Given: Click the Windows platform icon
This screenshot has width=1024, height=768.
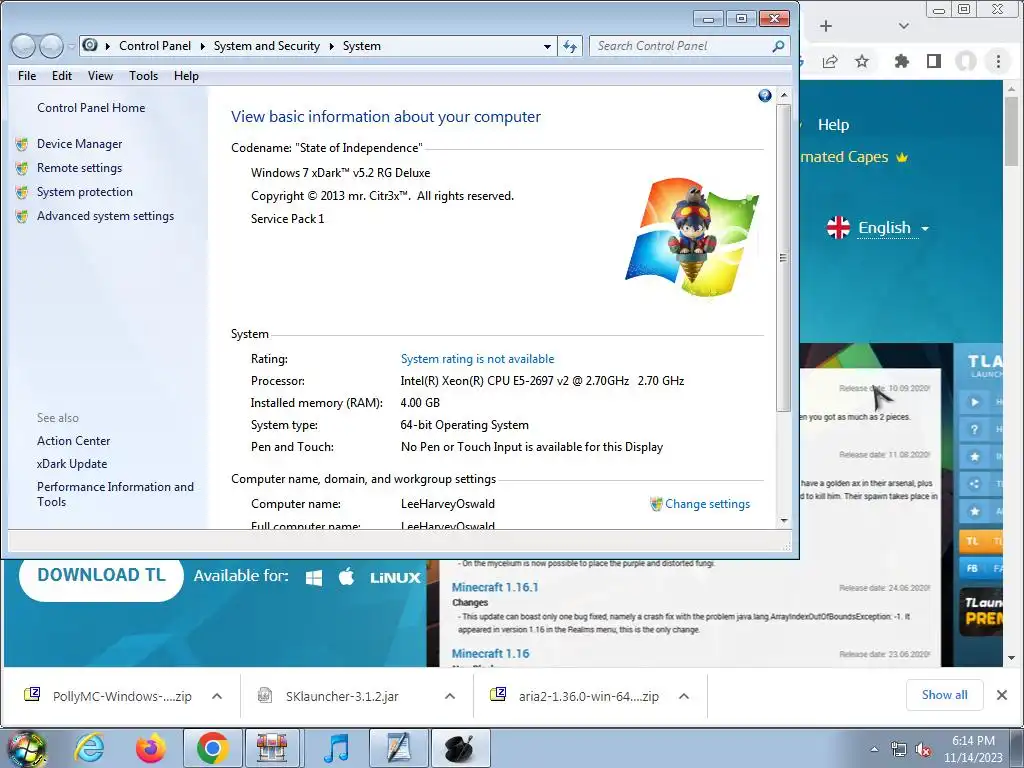Looking at the screenshot, I should pyautogui.click(x=313, y=577).
